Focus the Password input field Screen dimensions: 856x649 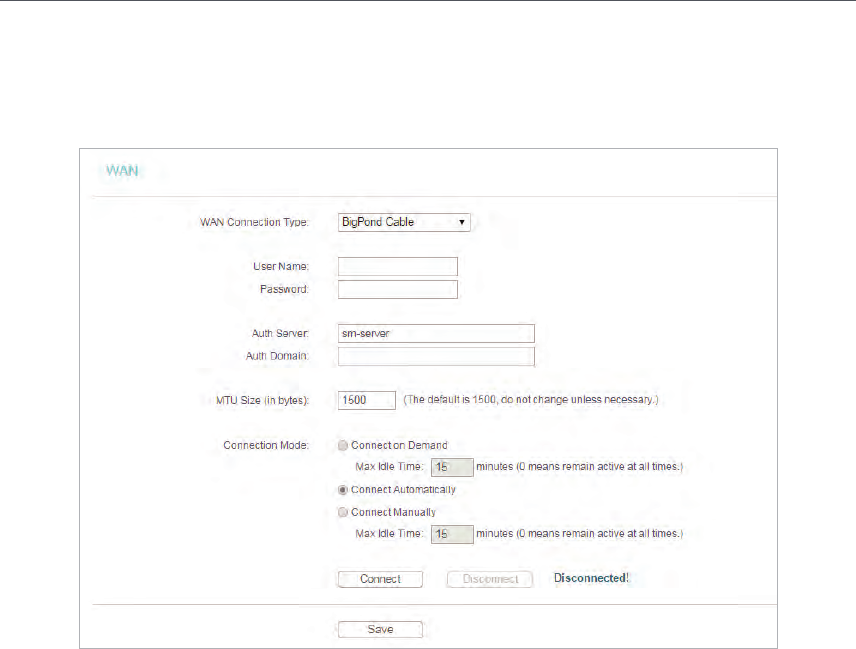click(x=397, y=289)
